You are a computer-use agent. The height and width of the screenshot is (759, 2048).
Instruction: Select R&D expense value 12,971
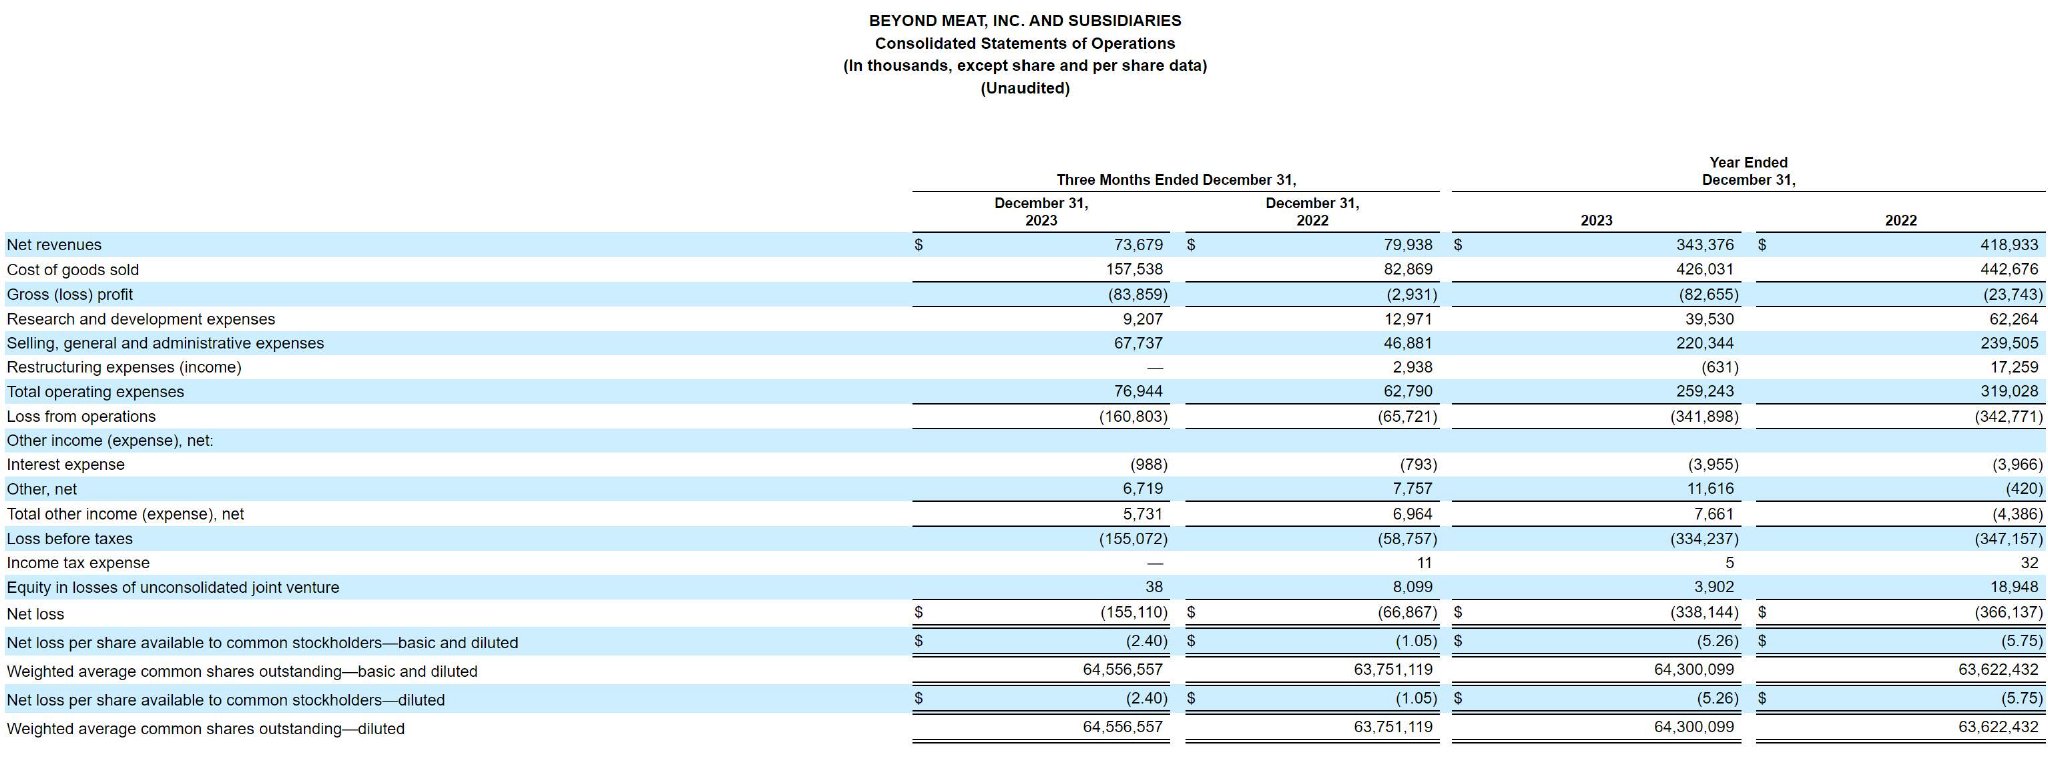point(1408,319)
